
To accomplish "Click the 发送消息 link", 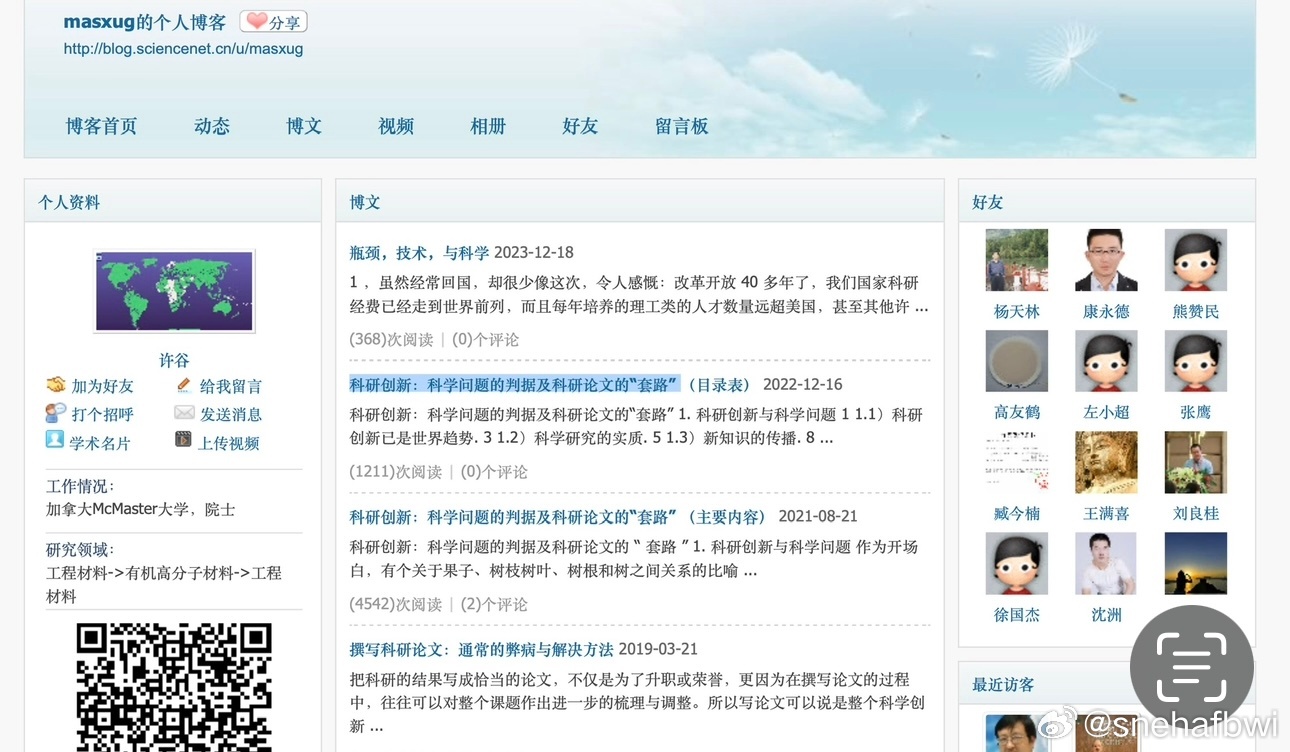I will click(231, 414).
